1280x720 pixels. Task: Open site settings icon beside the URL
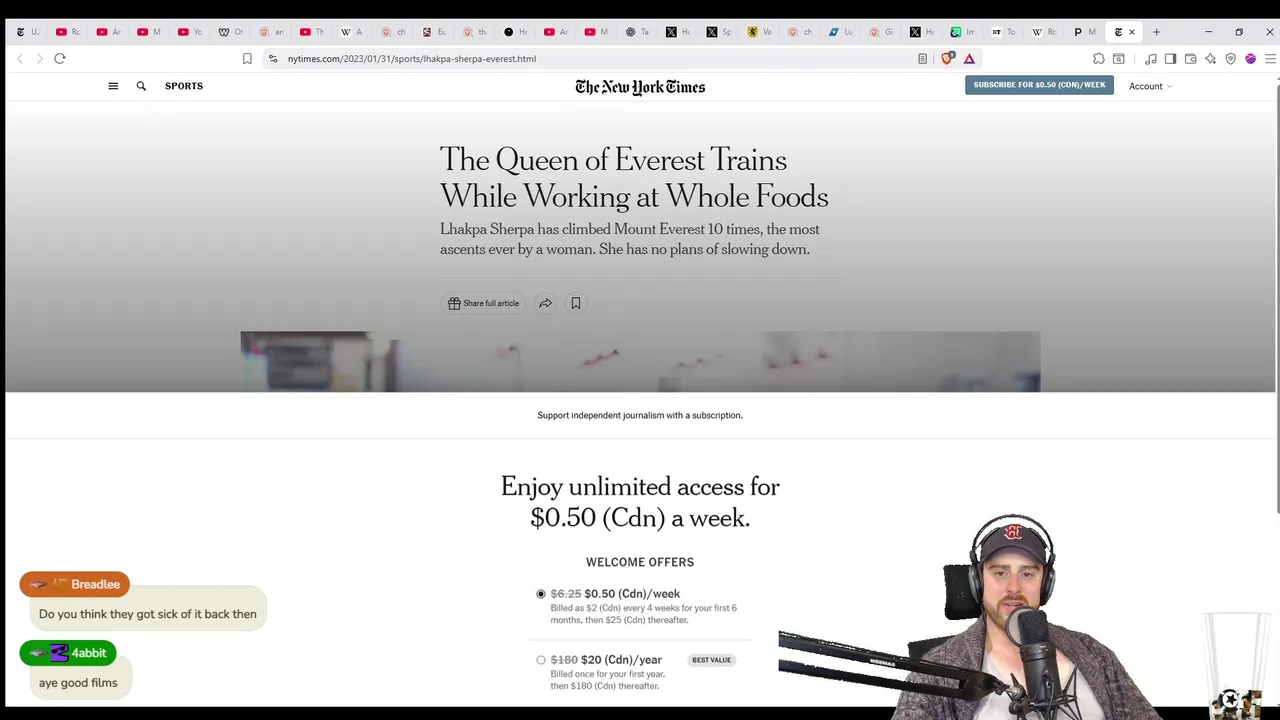pyautogui.click(x=273, y=59)
